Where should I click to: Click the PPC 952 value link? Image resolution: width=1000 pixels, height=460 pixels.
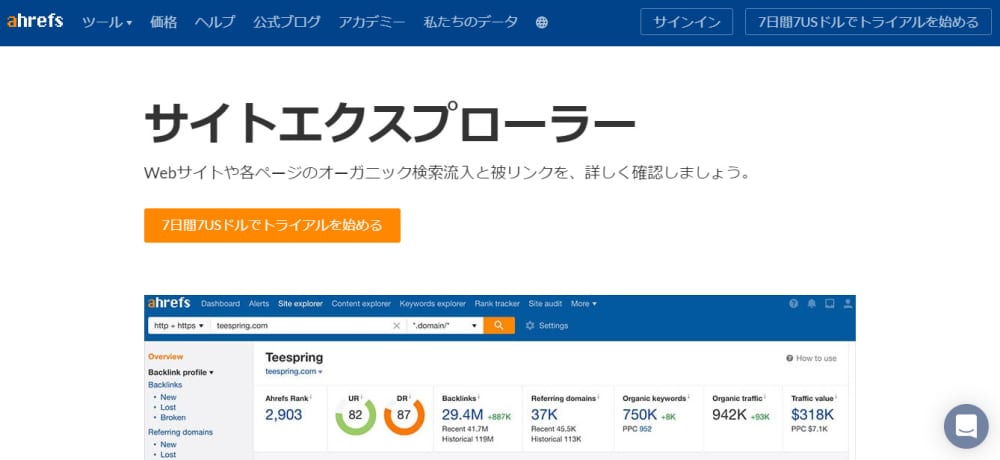tap(645, 429)
